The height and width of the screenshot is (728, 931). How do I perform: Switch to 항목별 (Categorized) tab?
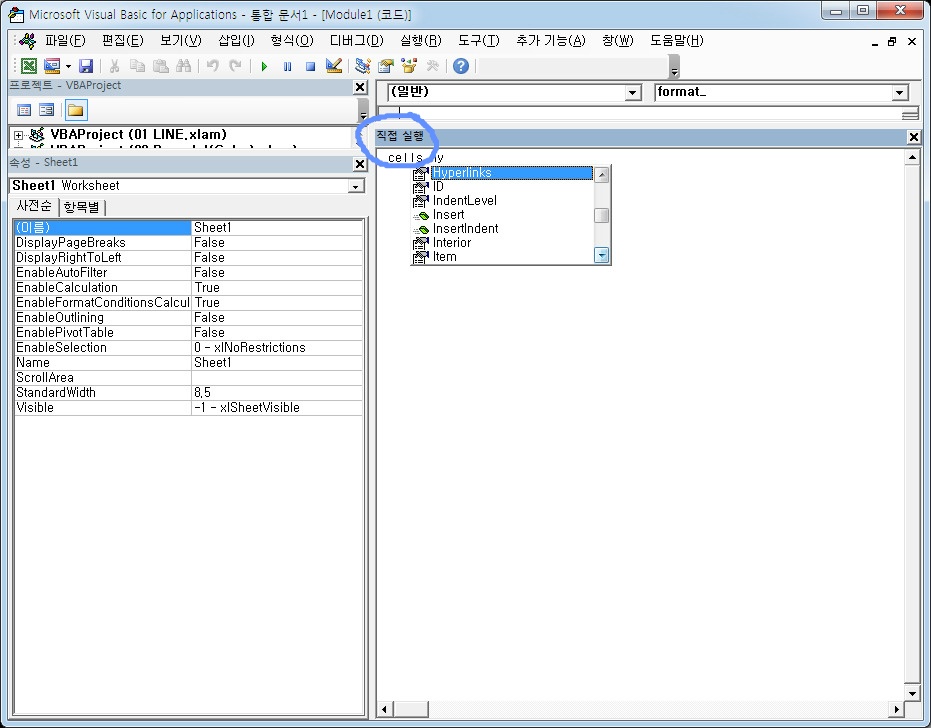point(81,207)
